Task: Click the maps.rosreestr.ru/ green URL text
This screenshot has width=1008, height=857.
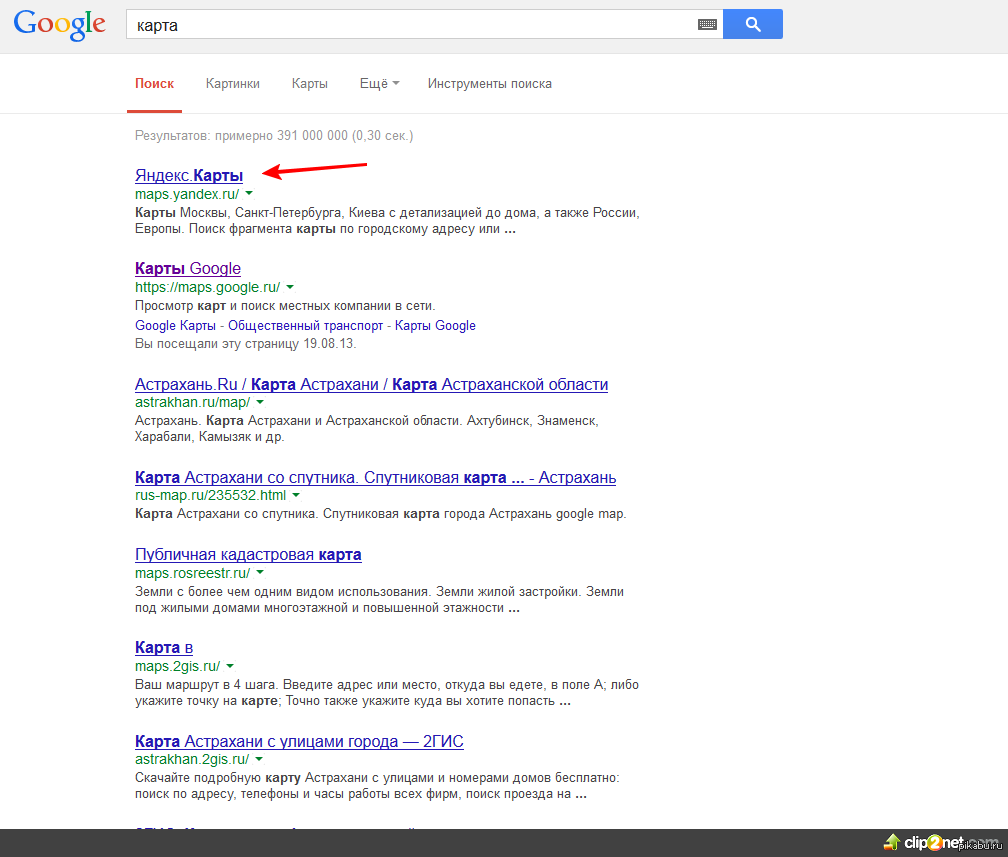Action: [x=193, y=573]
